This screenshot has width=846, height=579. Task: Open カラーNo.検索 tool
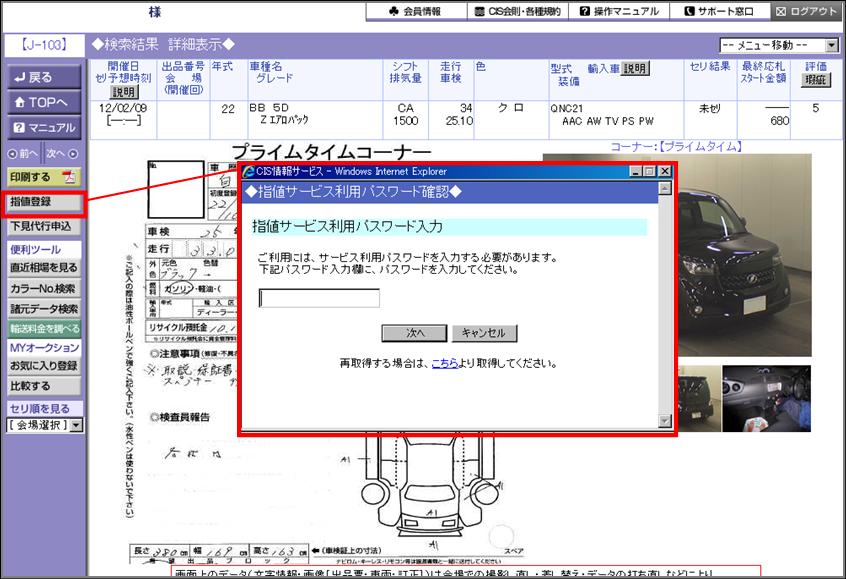(x=44, y=289)
